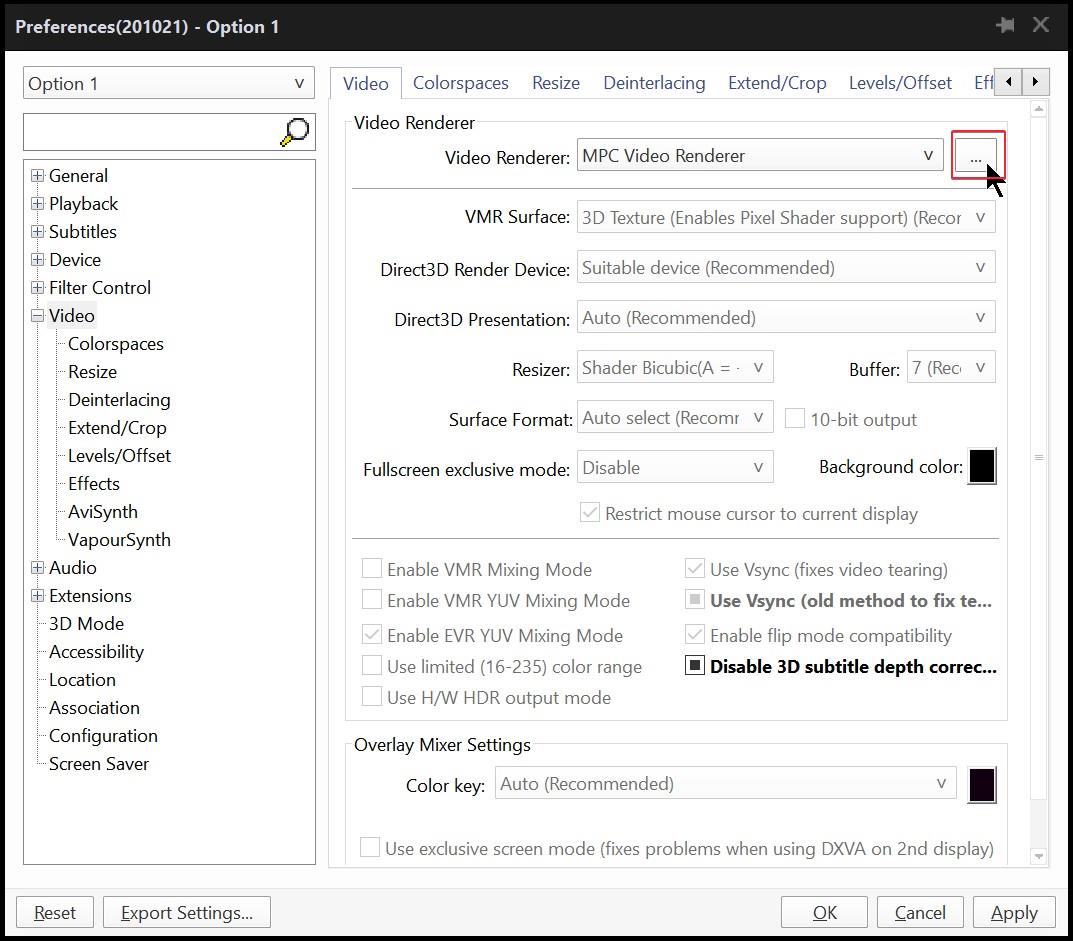The width and height of the screenshot is (1073, 941).
Task: Expand the Audio tree node
Action: tap(38, 568)
